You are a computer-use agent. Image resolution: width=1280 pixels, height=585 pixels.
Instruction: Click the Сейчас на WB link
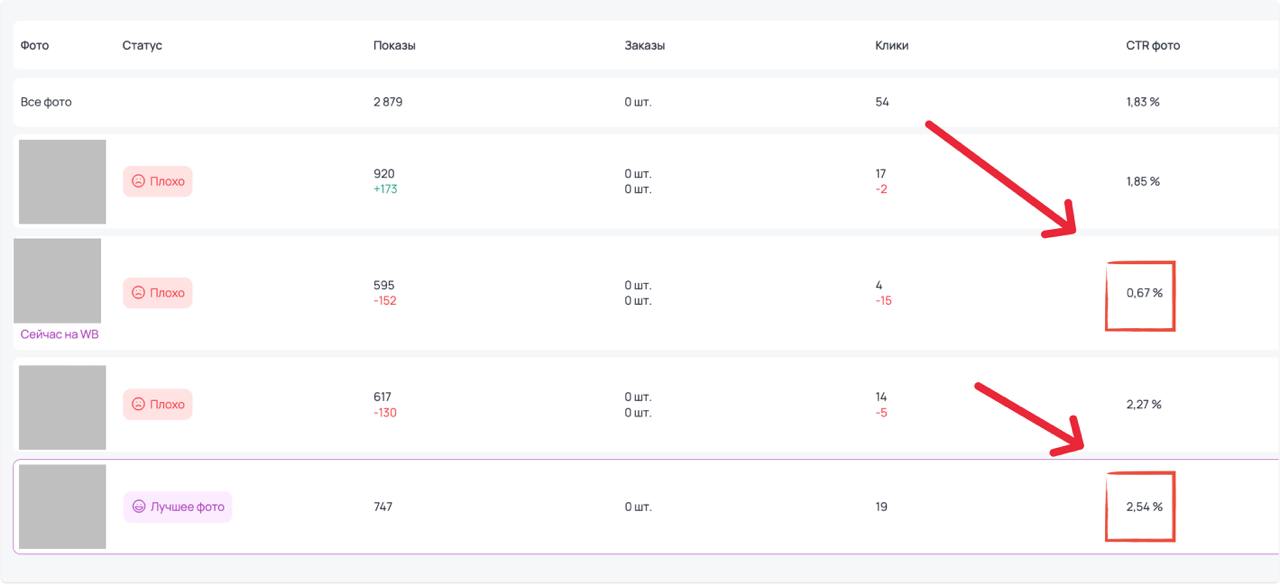coord(59,335)
